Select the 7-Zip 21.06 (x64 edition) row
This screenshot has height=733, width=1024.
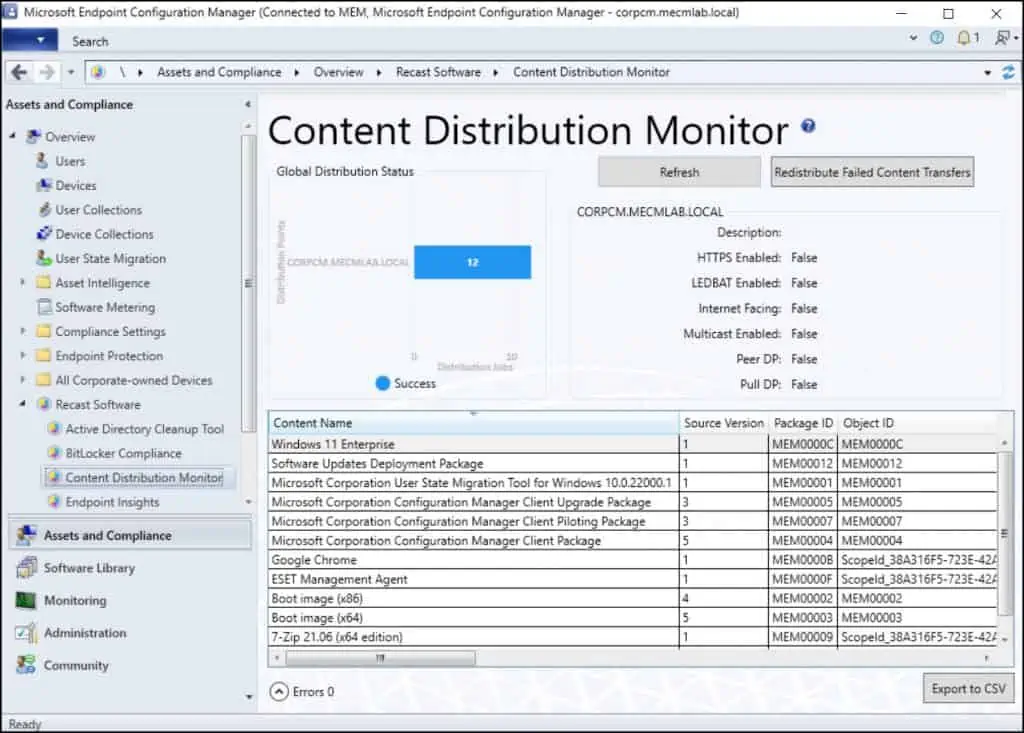[632, 637]
